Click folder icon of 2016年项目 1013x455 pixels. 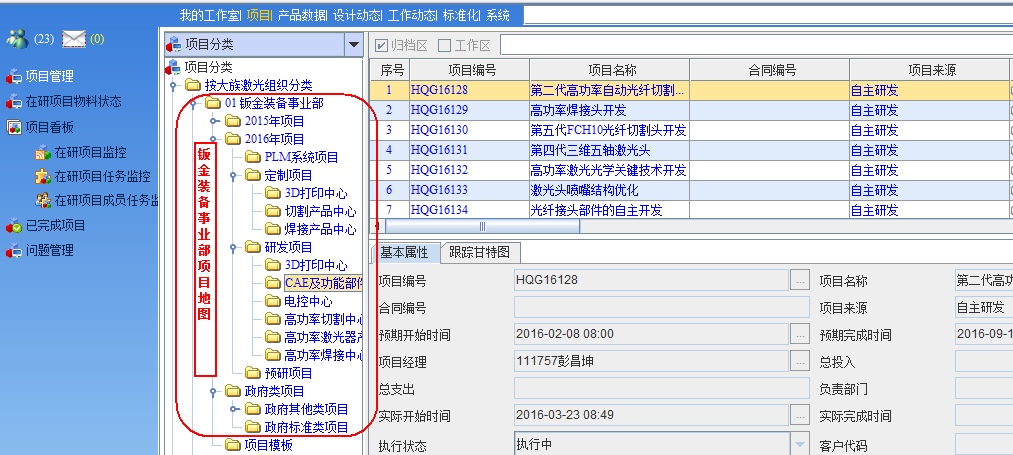233,139
